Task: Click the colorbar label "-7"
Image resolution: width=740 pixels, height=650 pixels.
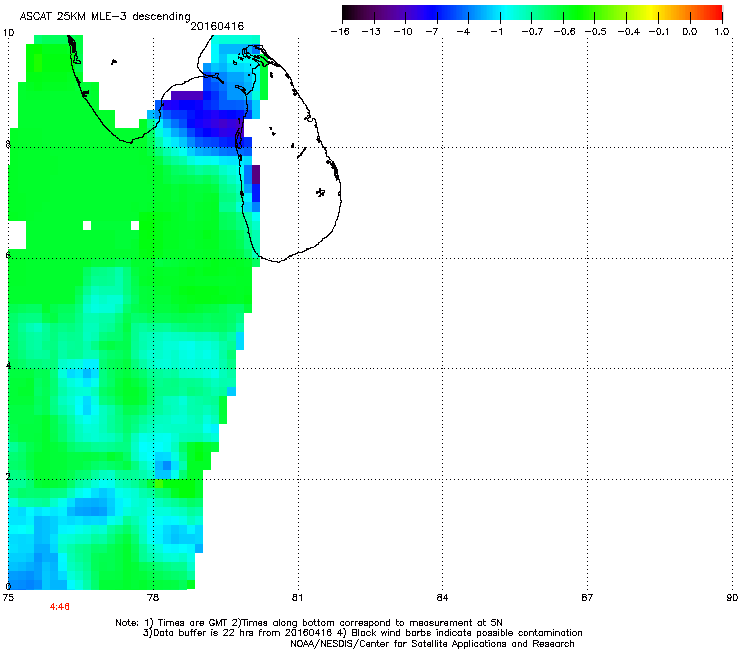Action: pos(431,32)
